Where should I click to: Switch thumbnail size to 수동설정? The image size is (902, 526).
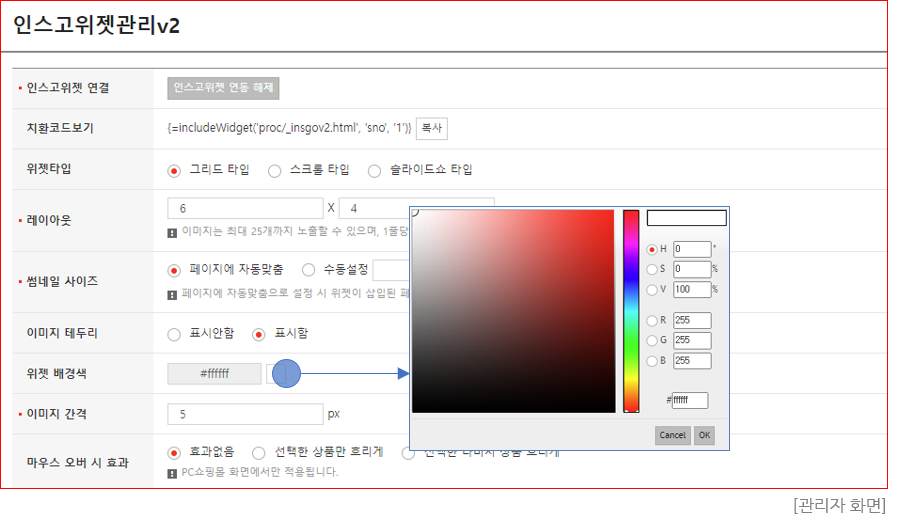(308, 270)
